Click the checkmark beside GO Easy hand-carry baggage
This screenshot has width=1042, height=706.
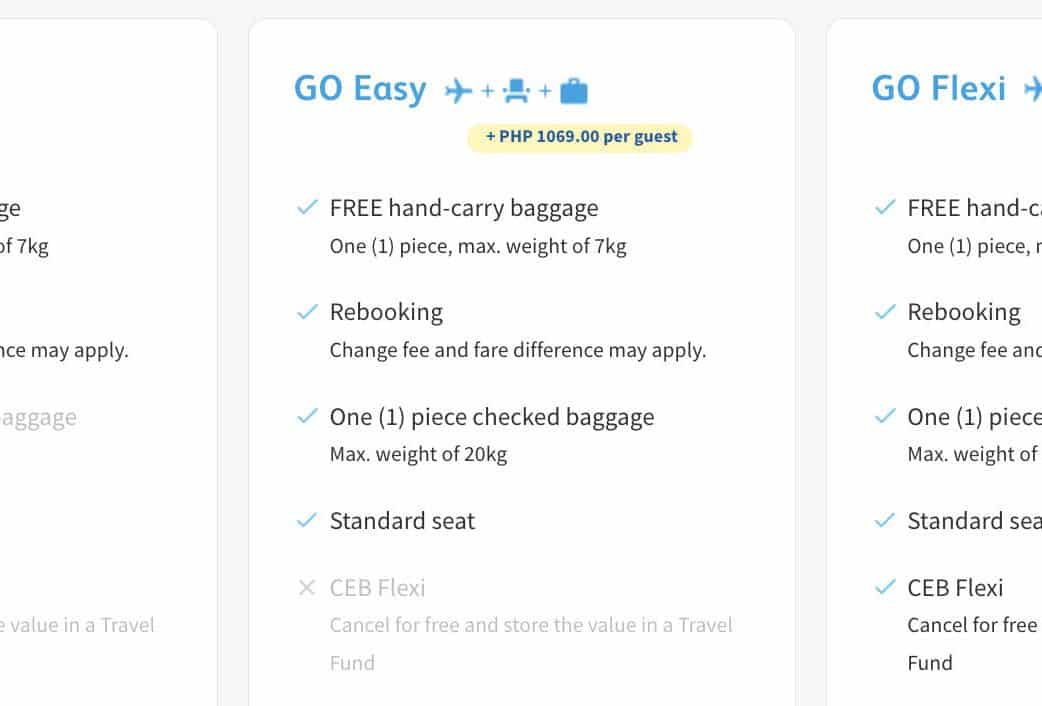(x=307, y=208)
